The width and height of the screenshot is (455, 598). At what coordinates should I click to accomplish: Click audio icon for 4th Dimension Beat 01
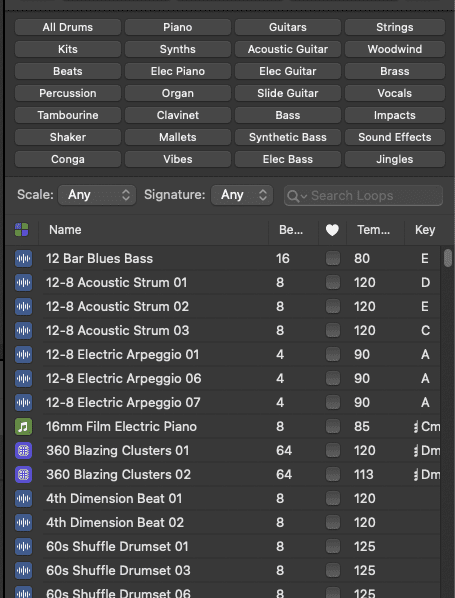click(23, 498)
